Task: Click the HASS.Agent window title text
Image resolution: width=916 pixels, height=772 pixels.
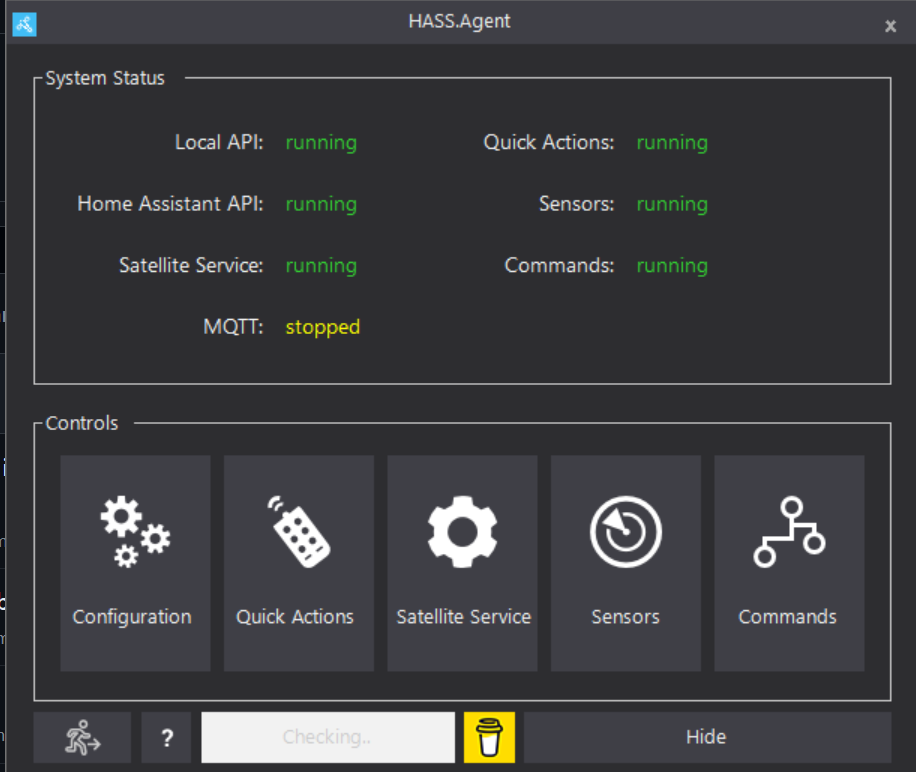Action: (x=459, y=21)
